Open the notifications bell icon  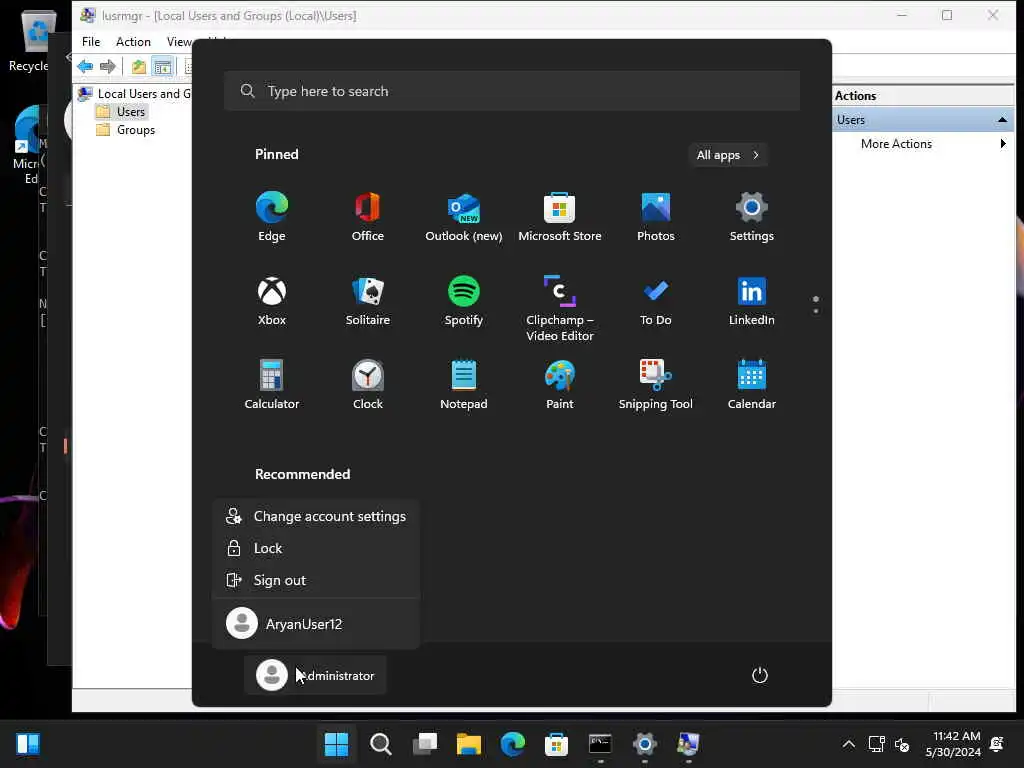pyautogui.click(x=997, y=744)
